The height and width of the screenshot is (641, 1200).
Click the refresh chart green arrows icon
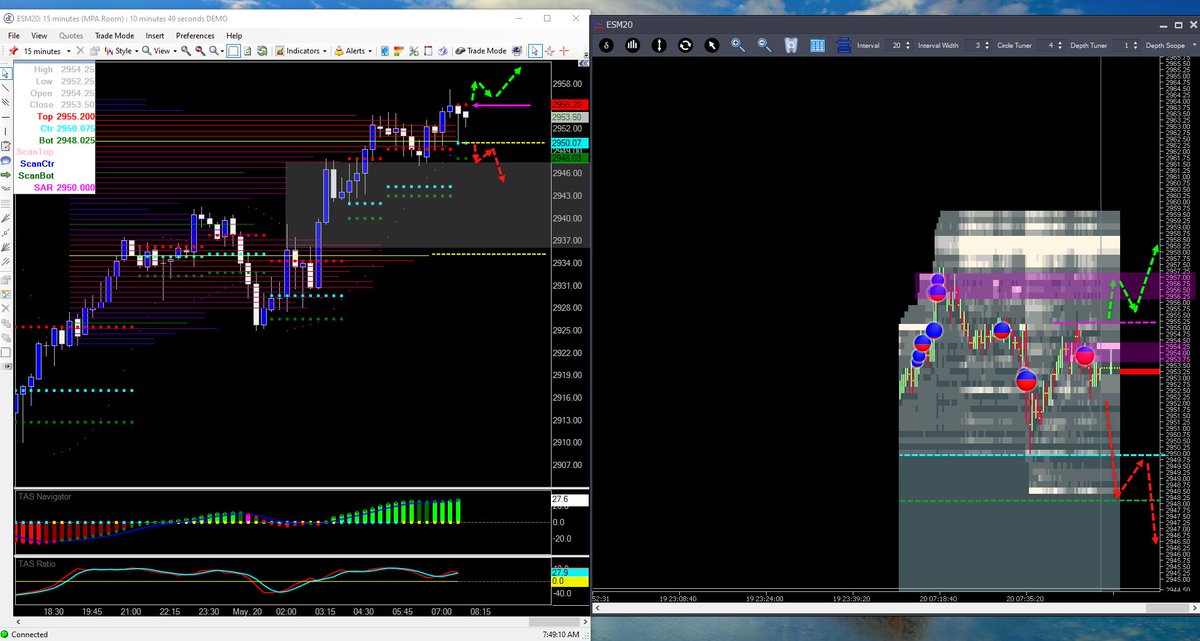262,50
